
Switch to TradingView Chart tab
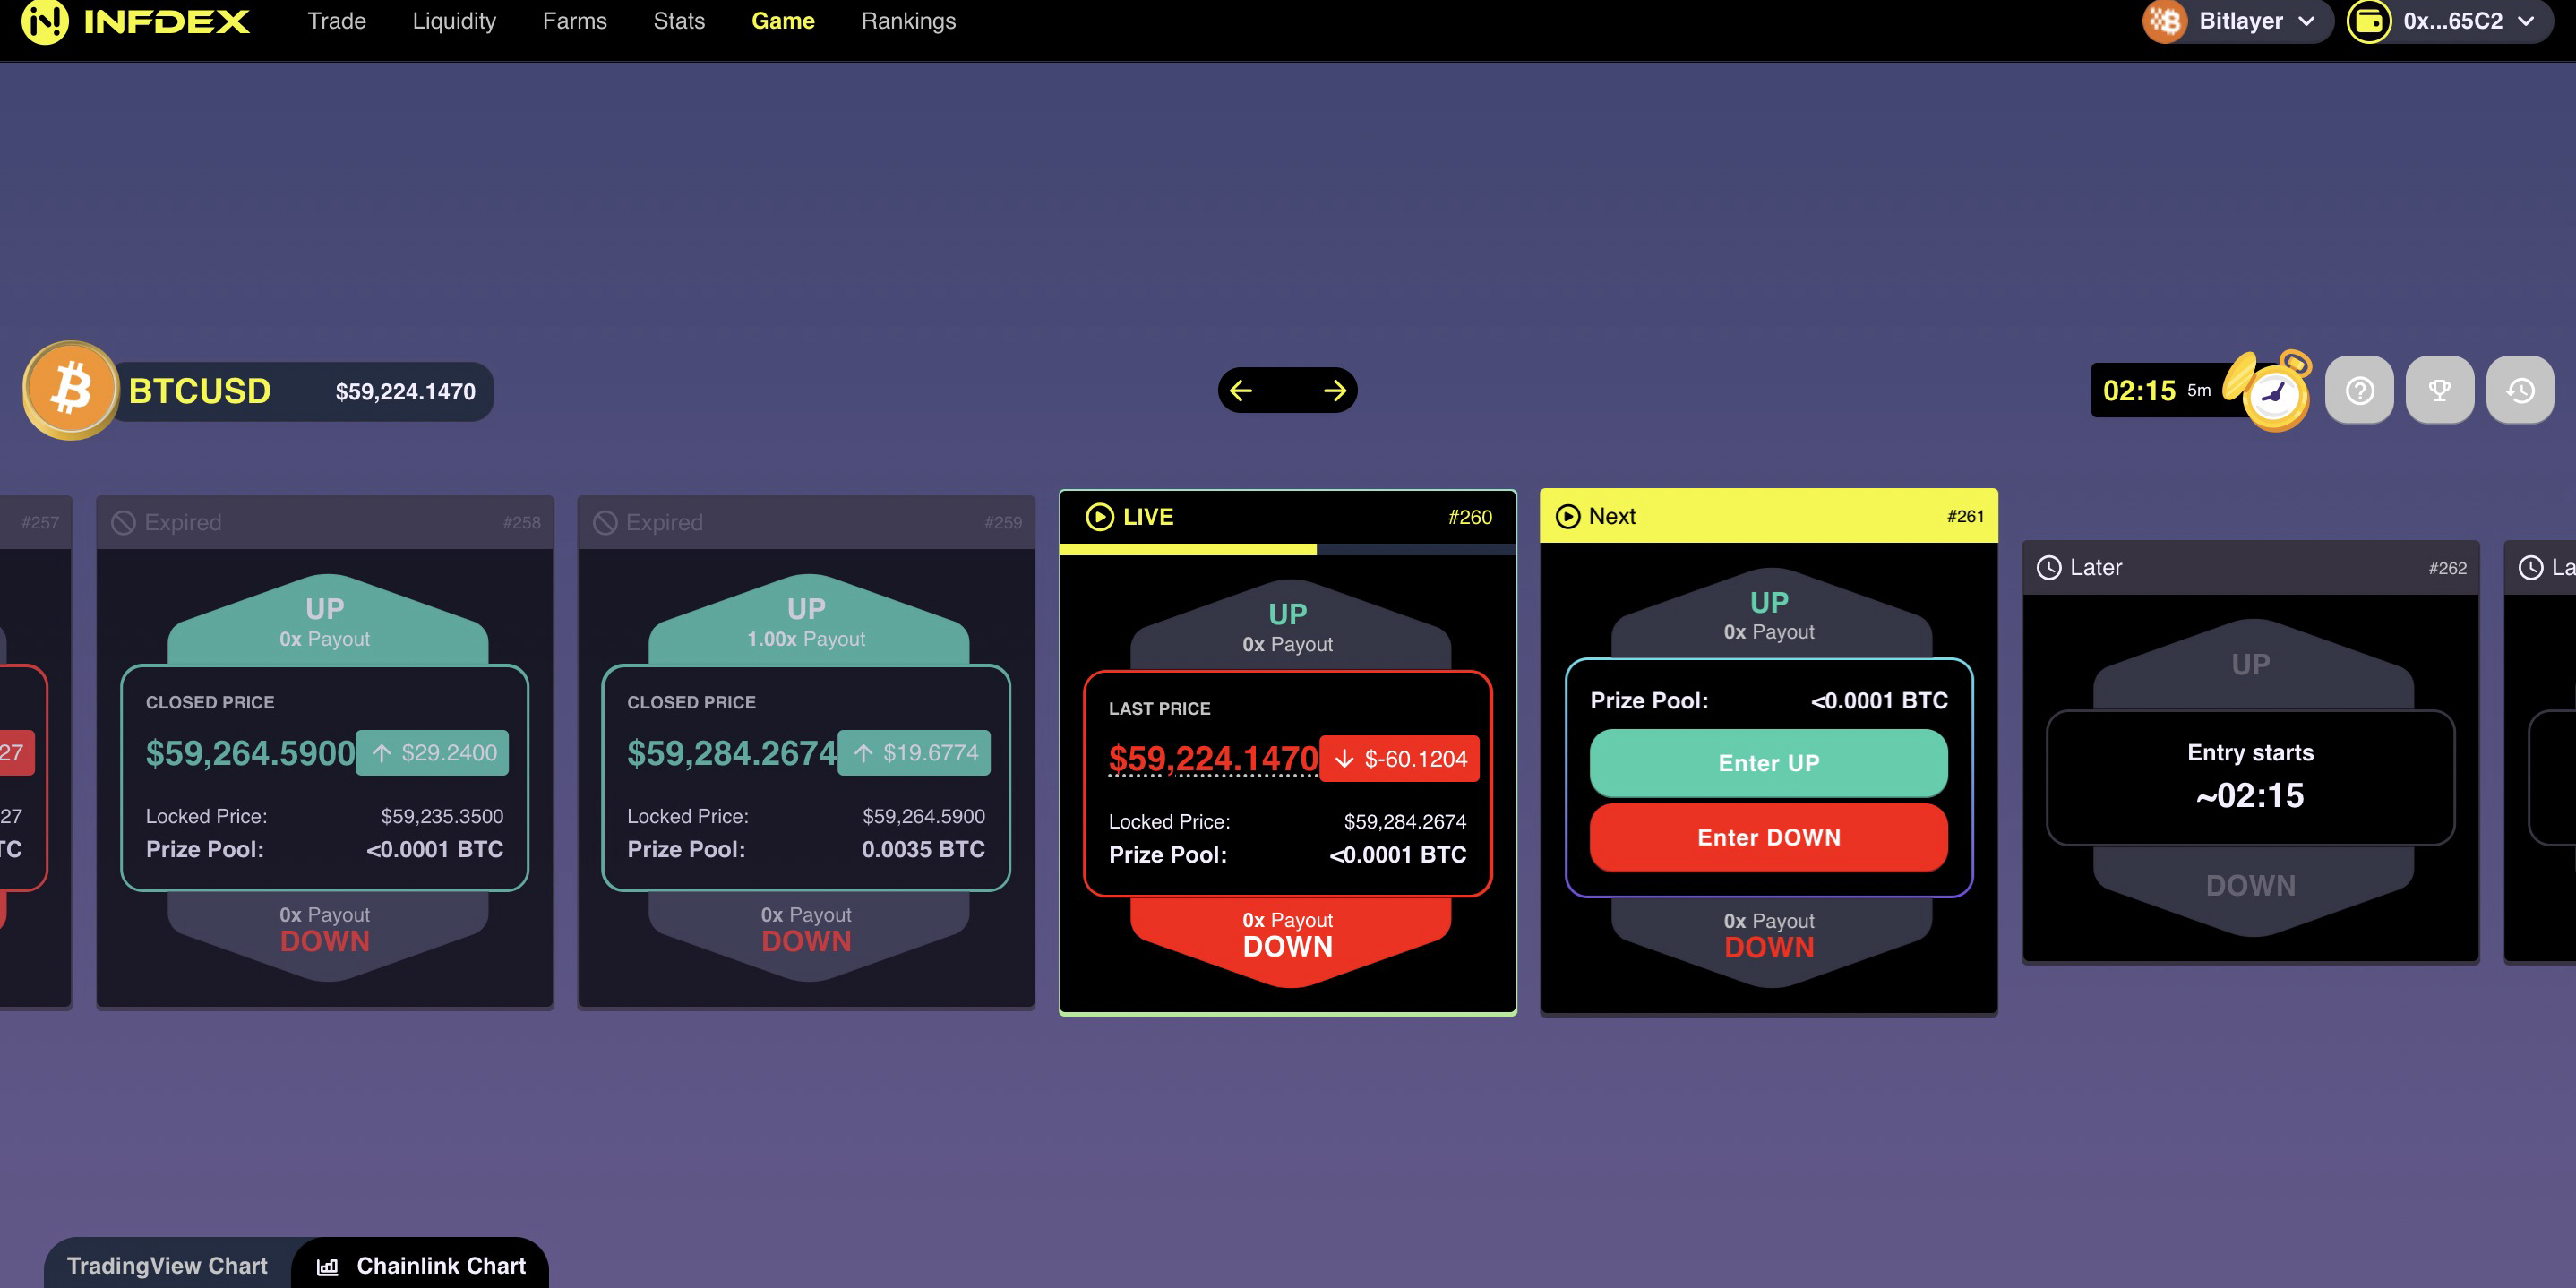coord(167,1265)
